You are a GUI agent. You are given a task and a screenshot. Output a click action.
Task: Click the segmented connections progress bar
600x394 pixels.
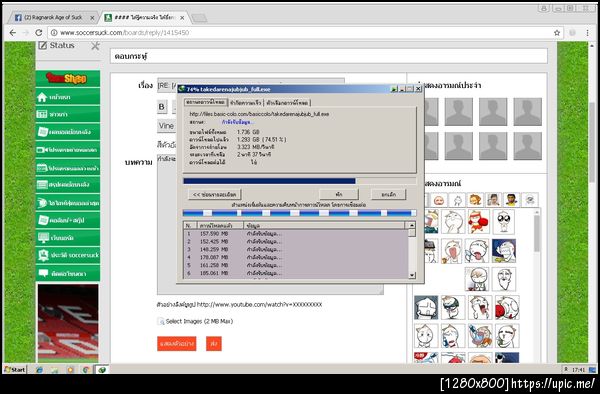(x=300, y=213)
